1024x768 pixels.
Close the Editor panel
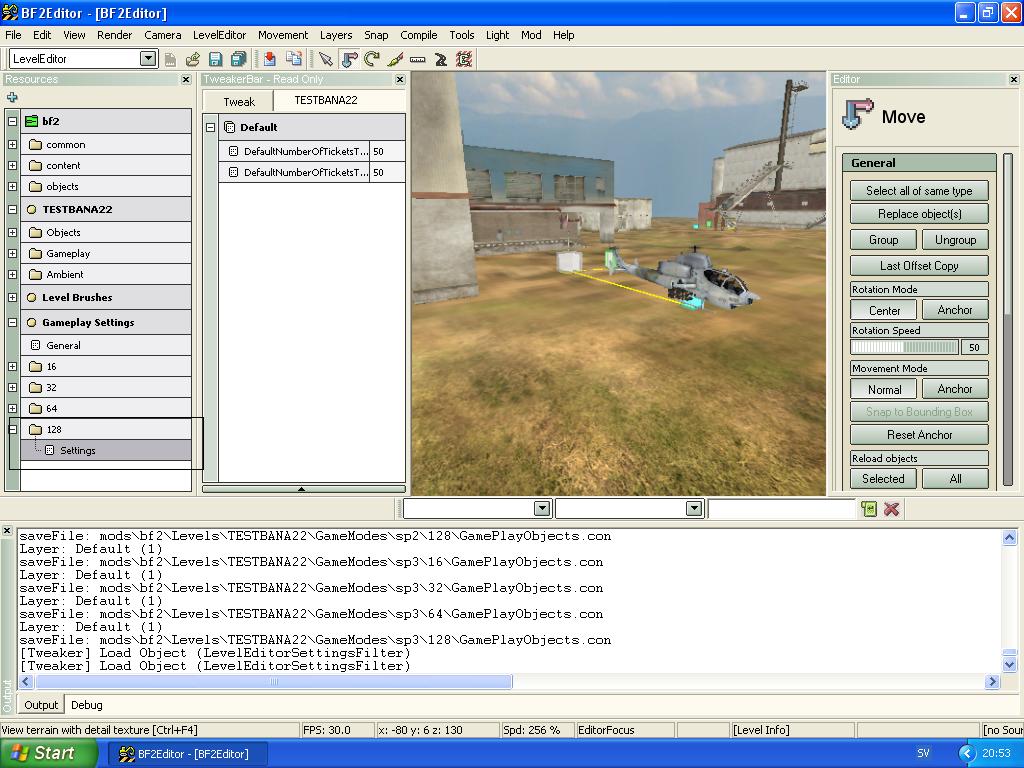coord(1014,79)
